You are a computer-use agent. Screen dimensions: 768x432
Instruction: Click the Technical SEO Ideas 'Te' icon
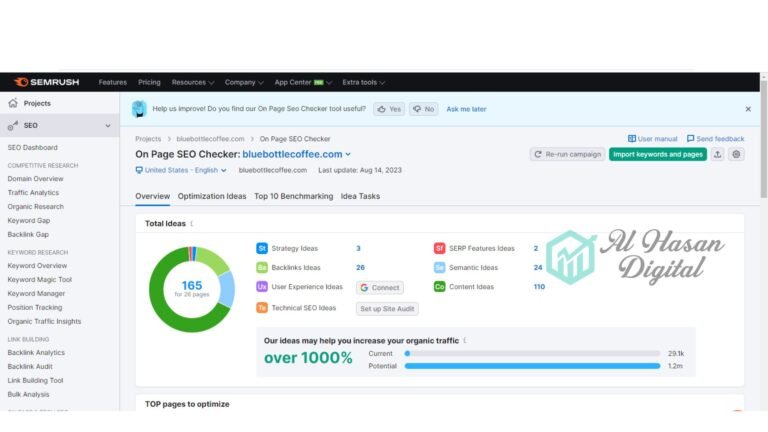coord(262,308)
